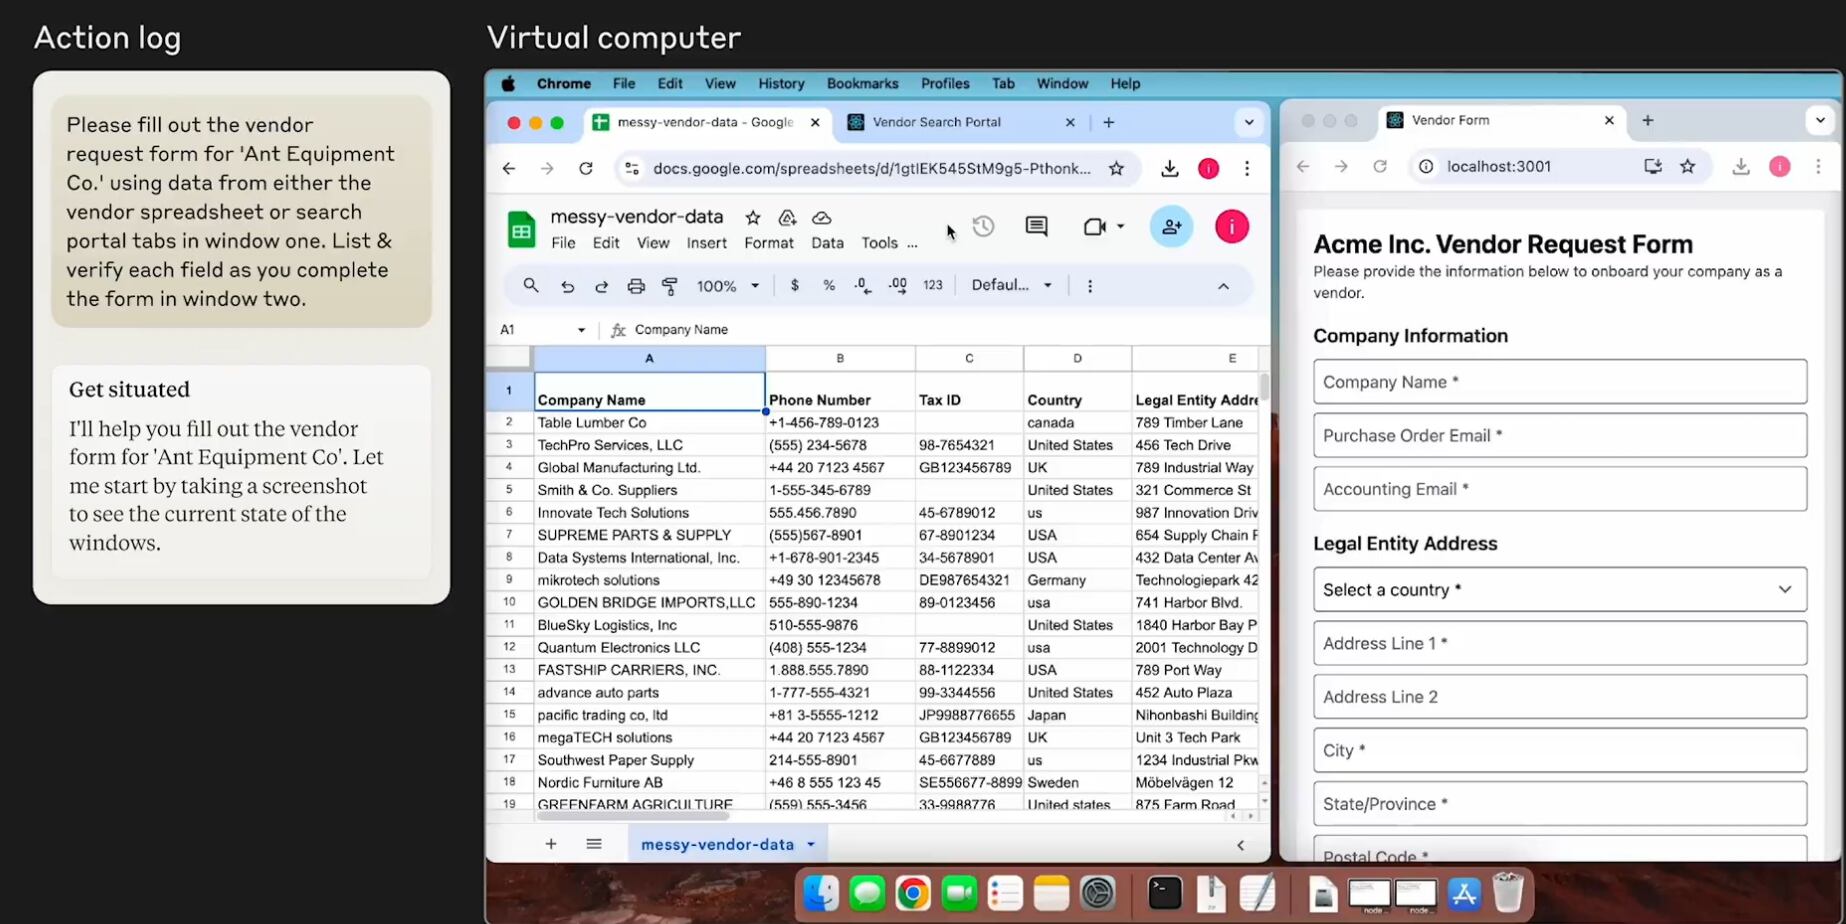Select the paint format tool
Screen dimensions: 1846x924
(669, 286)
